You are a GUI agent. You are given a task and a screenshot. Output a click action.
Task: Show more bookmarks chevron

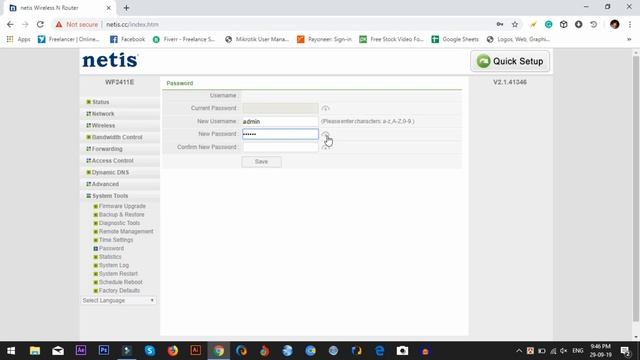[x=629, y=39]
